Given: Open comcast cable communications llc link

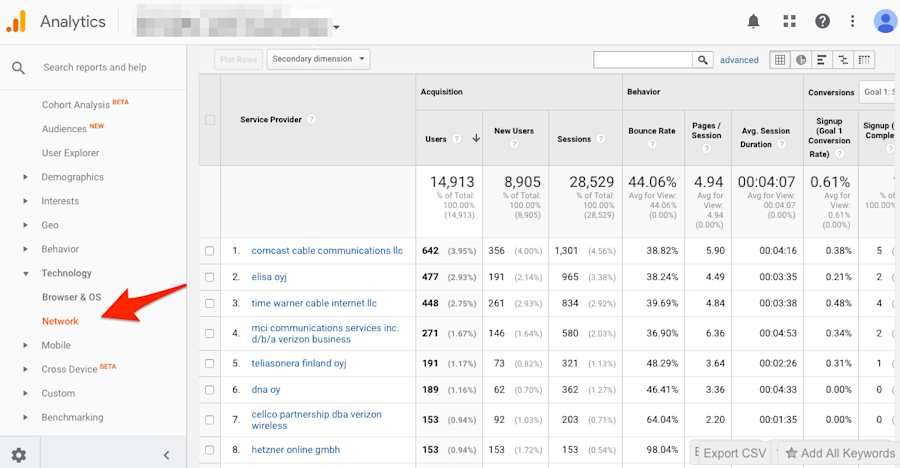Looking at the screenshot, I should click(327, 251).
